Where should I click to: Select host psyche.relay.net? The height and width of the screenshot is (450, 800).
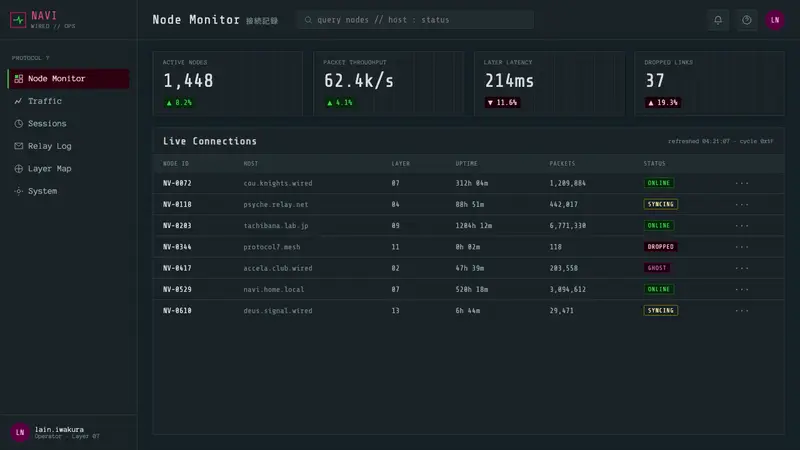pos(276,205)
